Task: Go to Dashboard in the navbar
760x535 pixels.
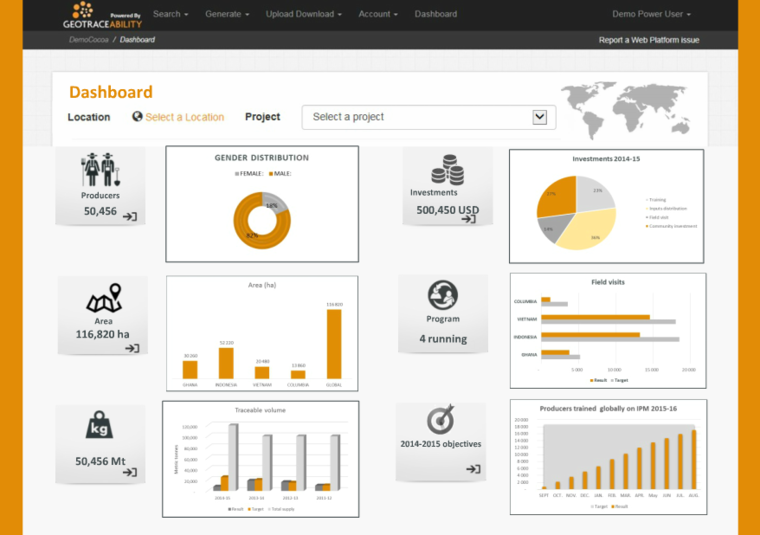Action: click(x=435, y=14)
